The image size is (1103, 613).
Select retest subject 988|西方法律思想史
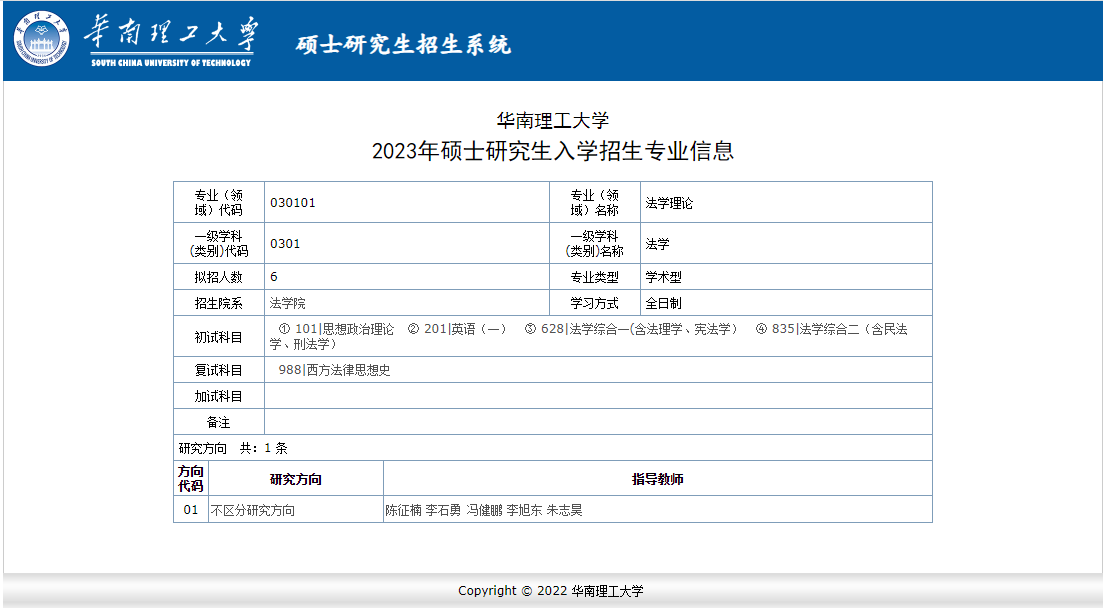[x=334, y=369]
